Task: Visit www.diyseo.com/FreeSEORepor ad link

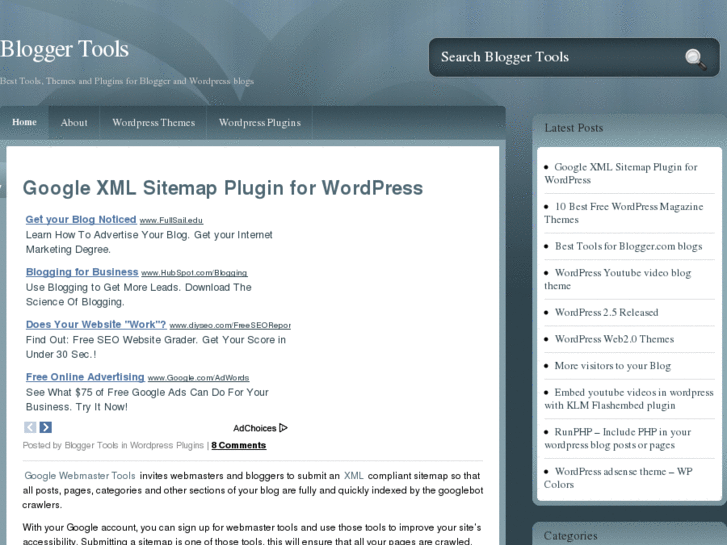Action: (x=230, y=326)
